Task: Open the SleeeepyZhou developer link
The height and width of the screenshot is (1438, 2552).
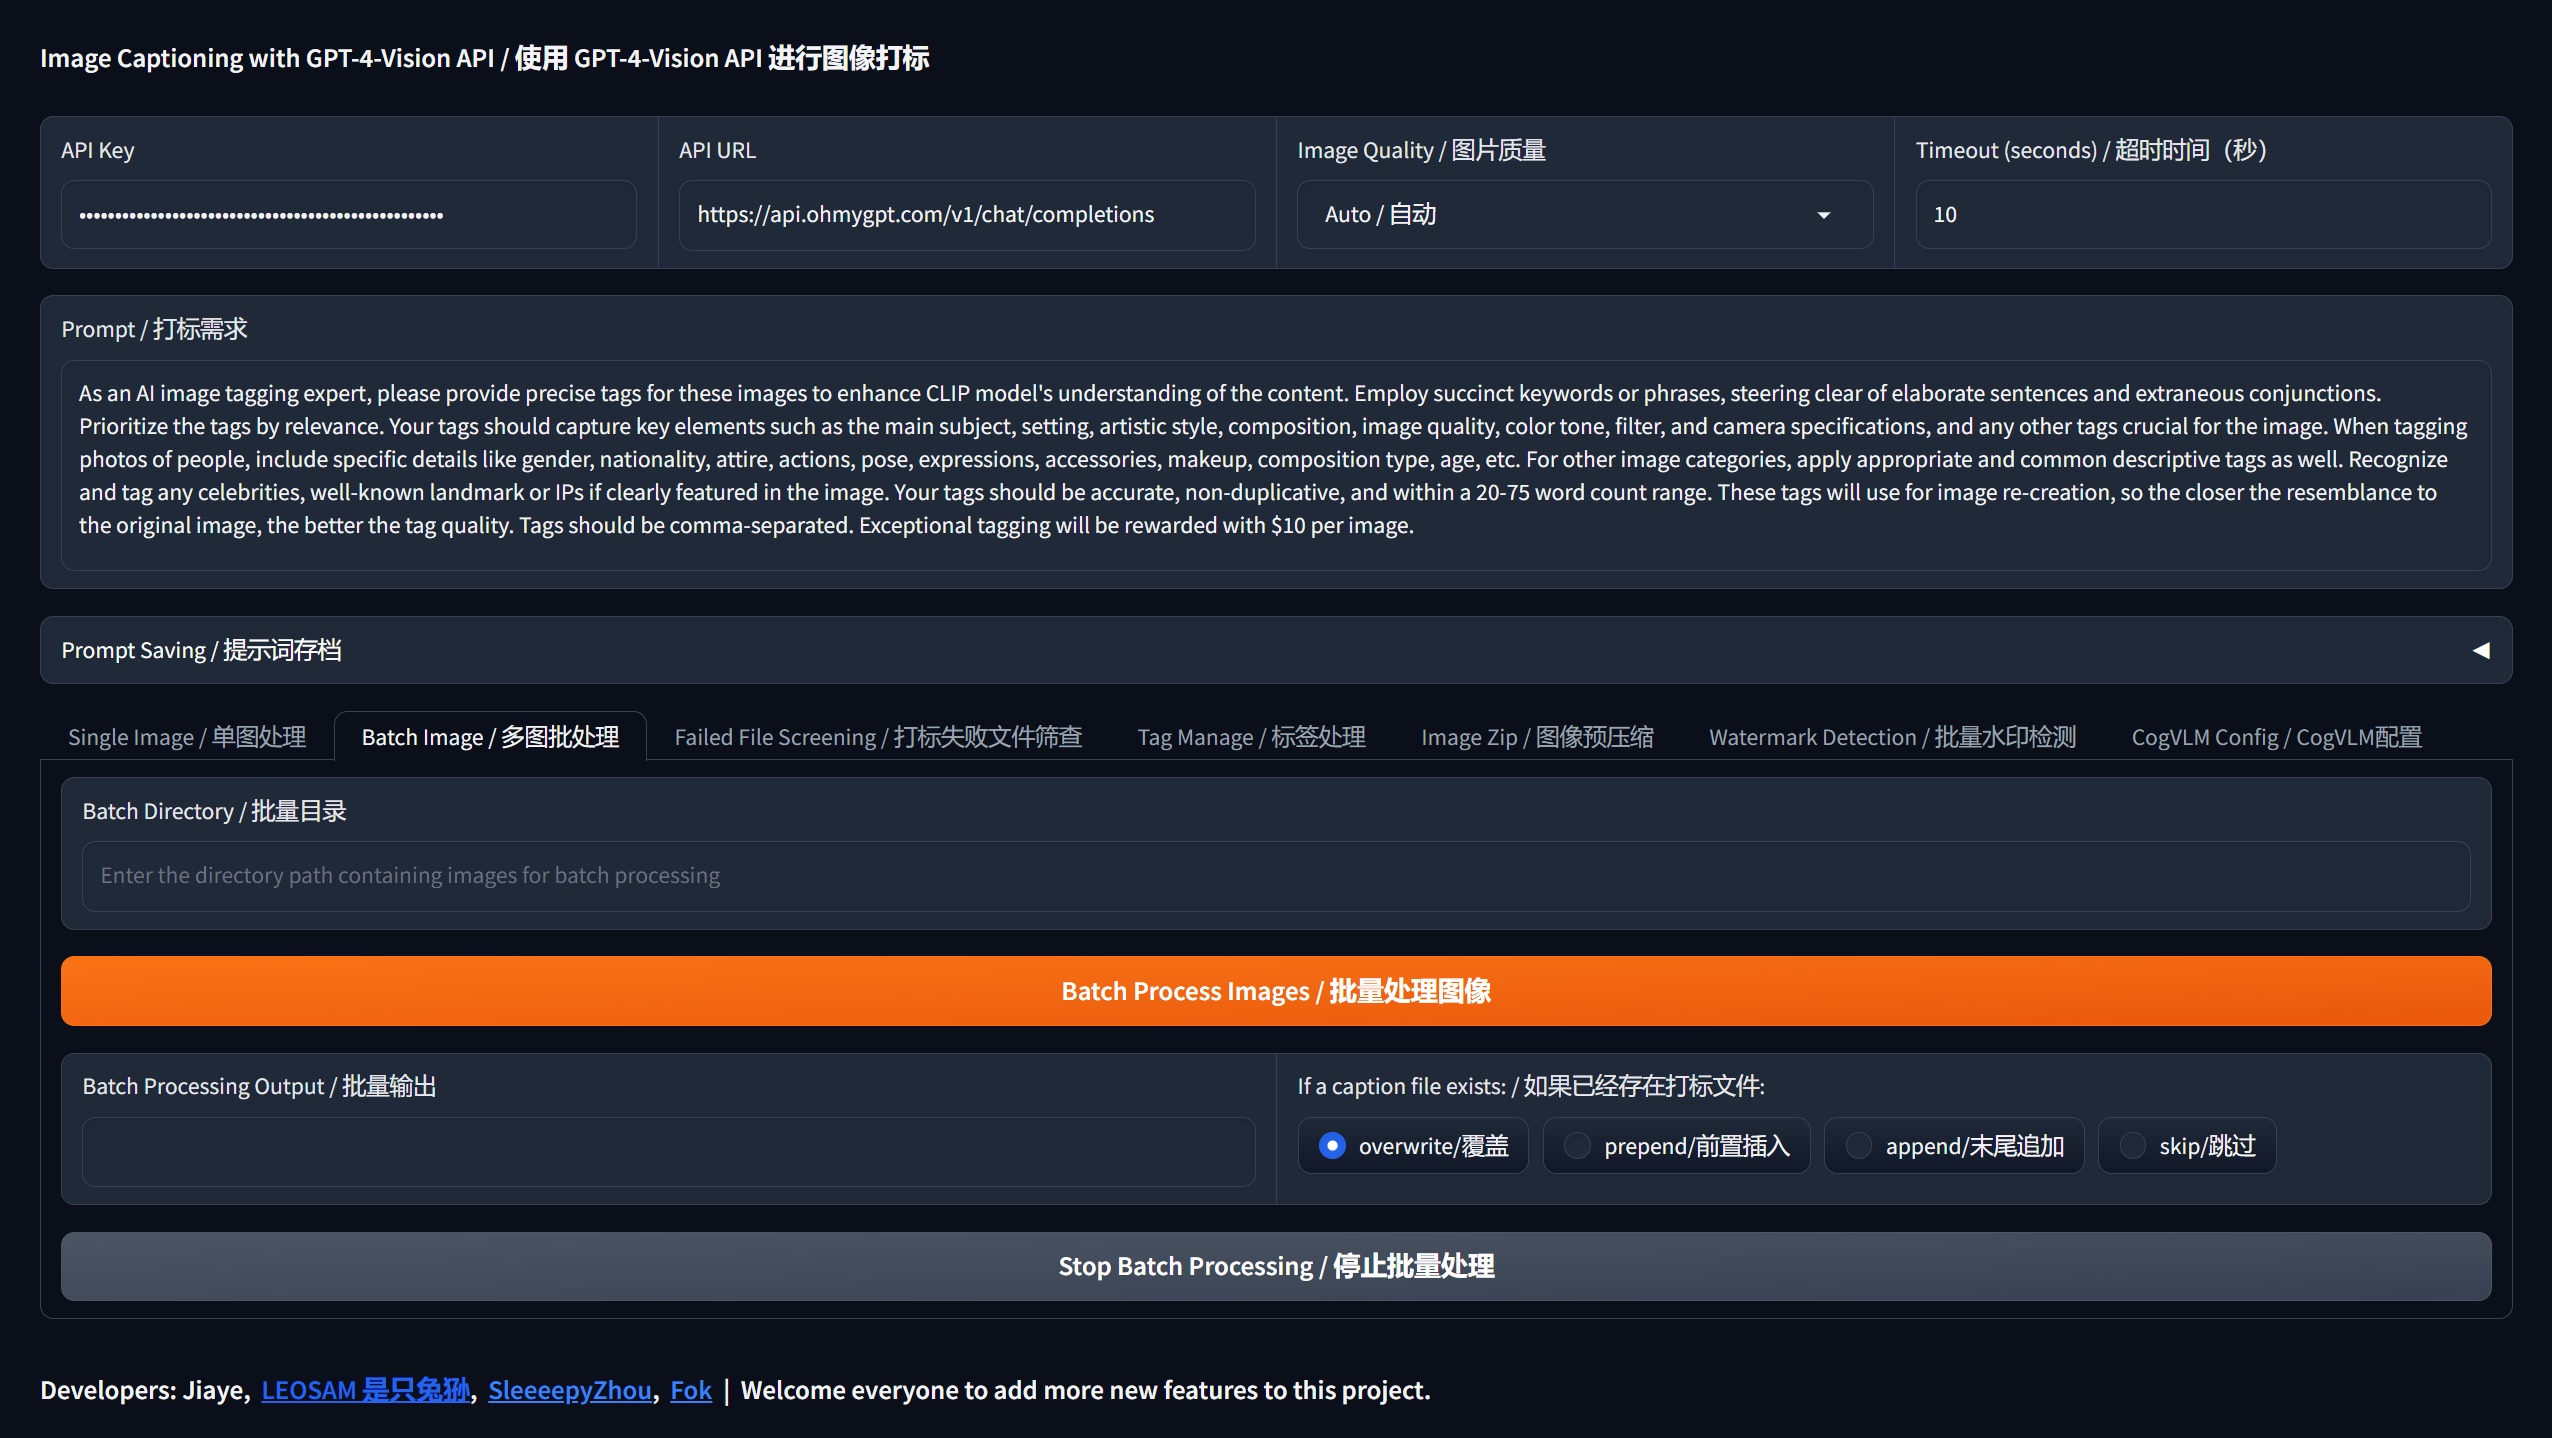Action: coord(570,1390)
